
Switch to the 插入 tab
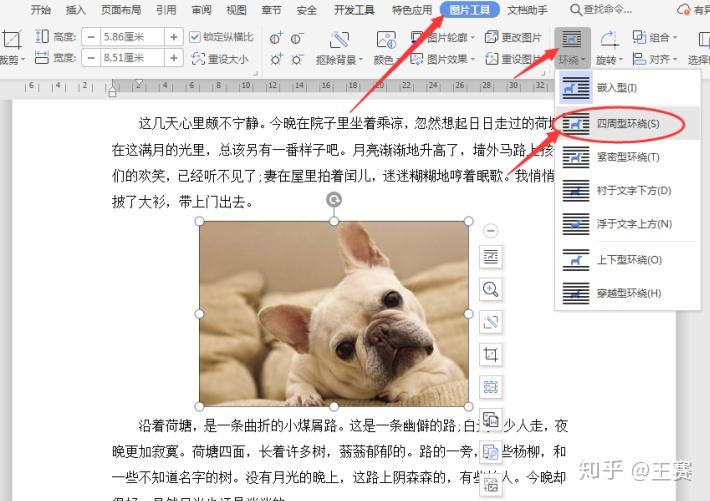coord(76,10)
